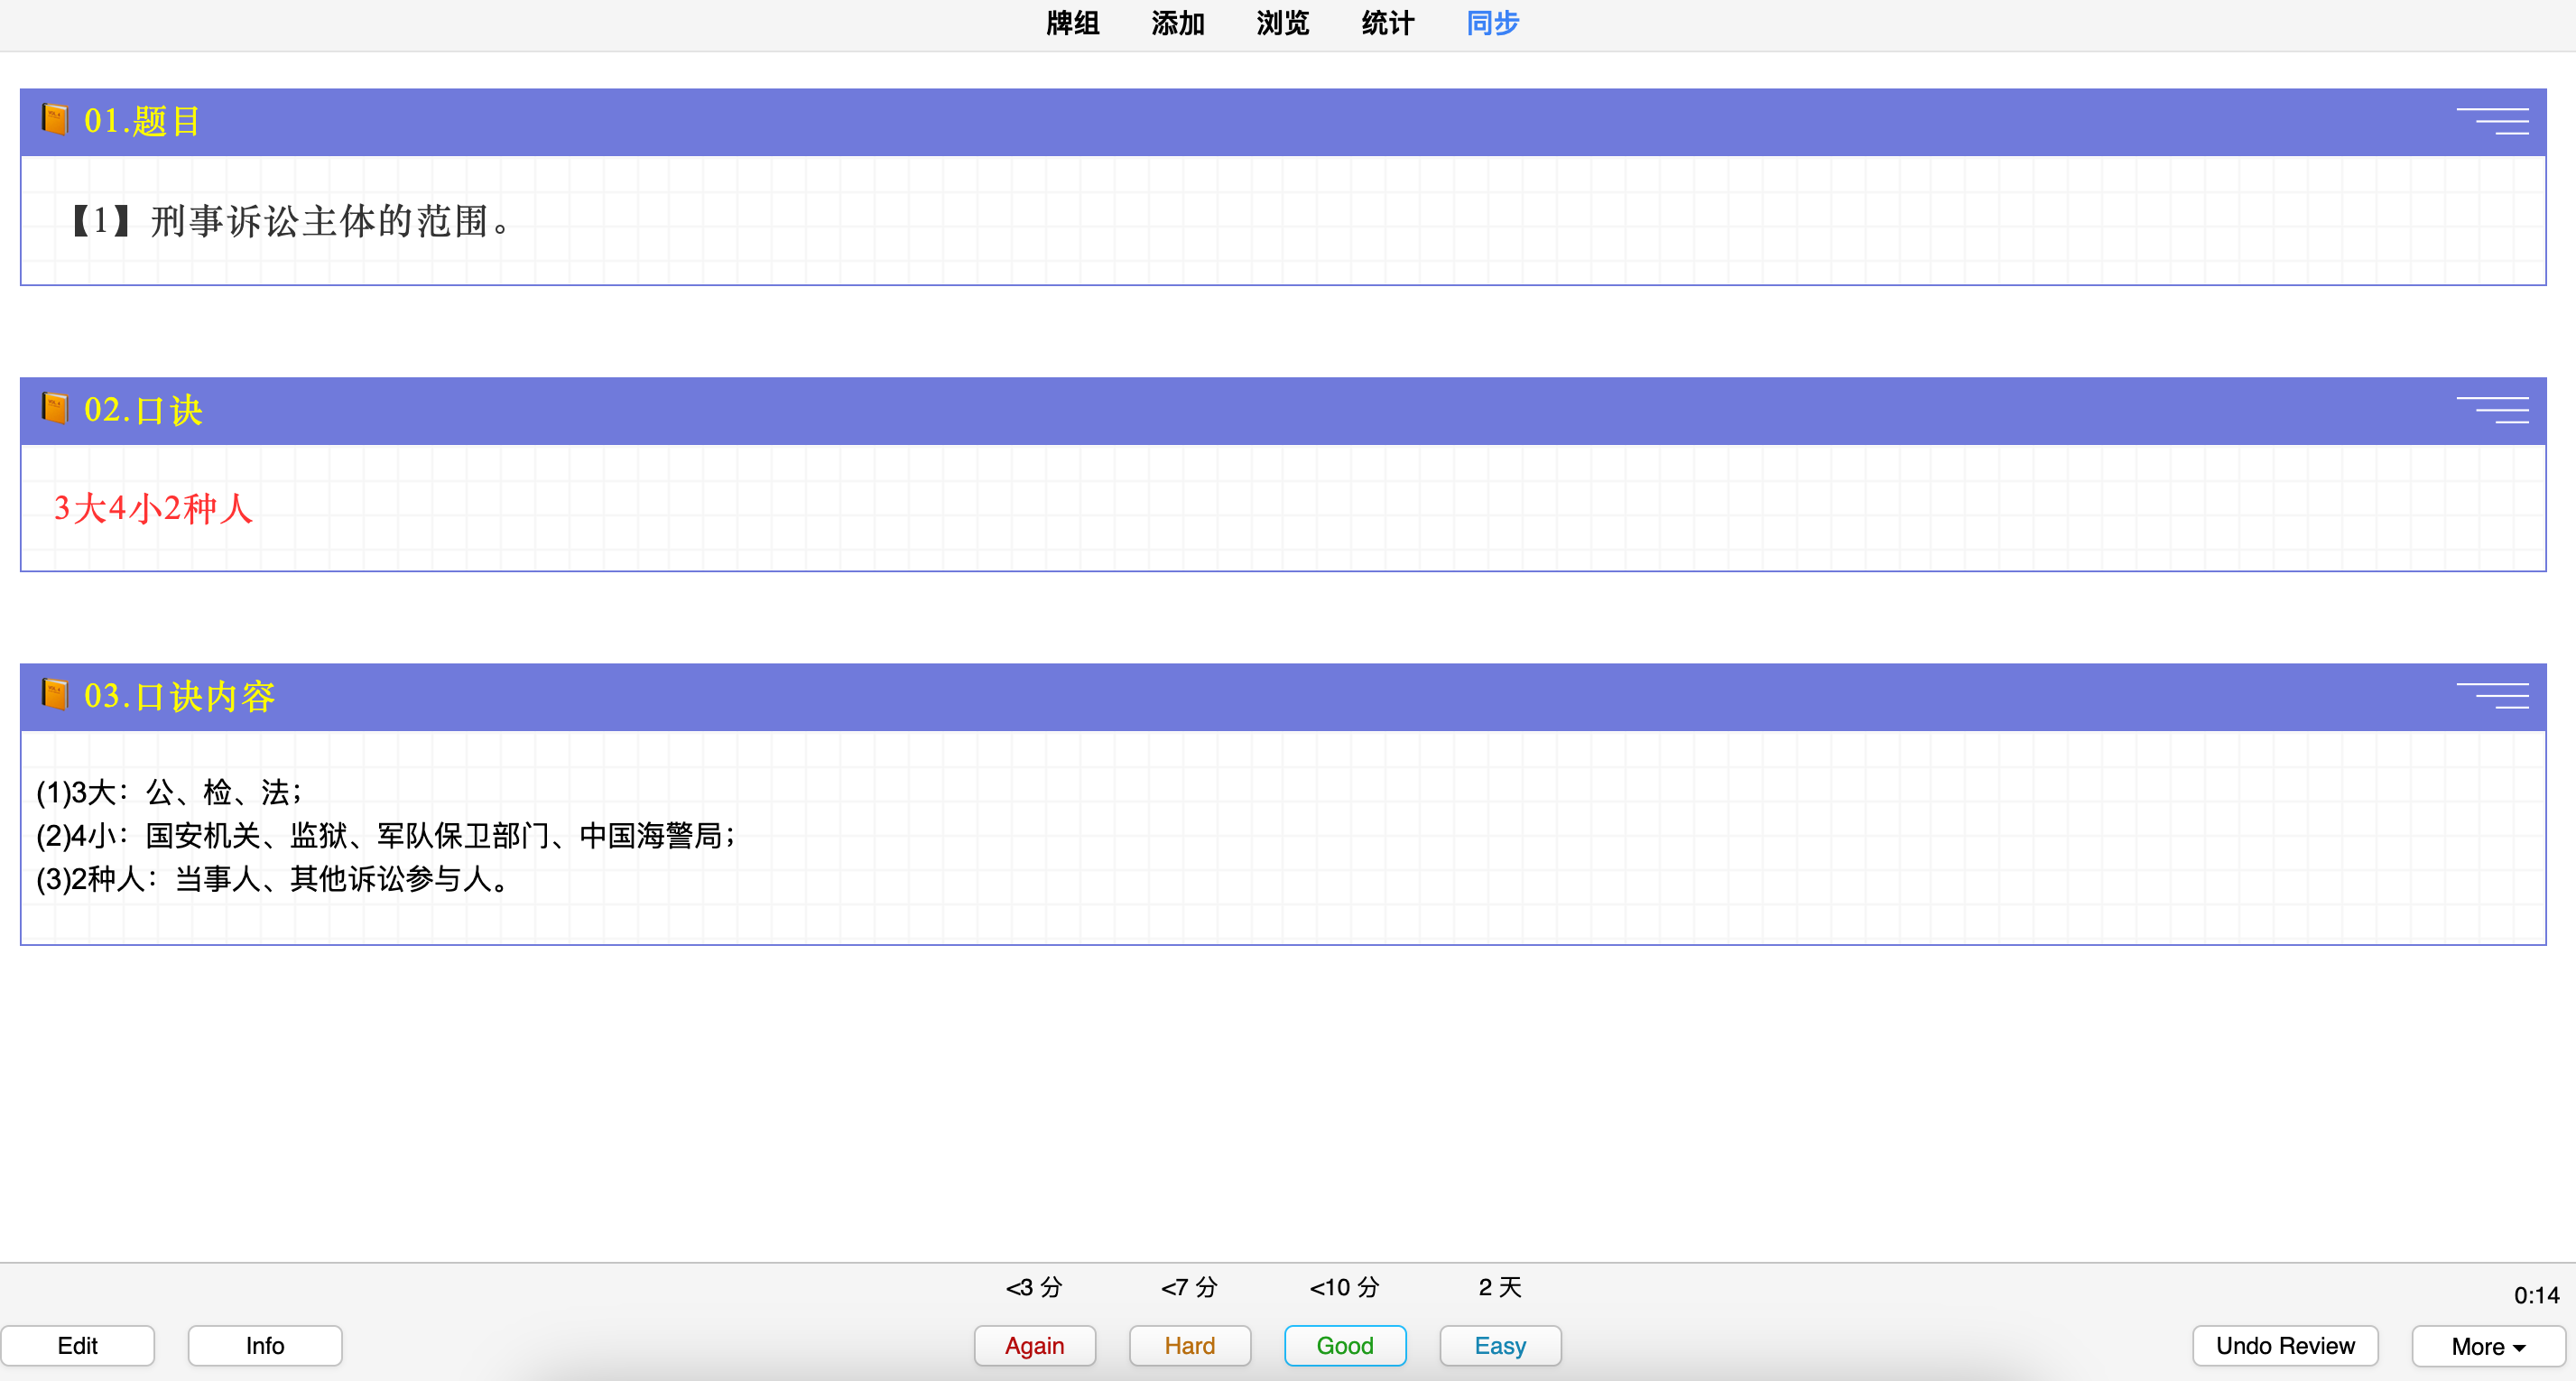Click the 02.口诀 header title
This screenshot has height=1381, width=2576.
tap(143, 410)
